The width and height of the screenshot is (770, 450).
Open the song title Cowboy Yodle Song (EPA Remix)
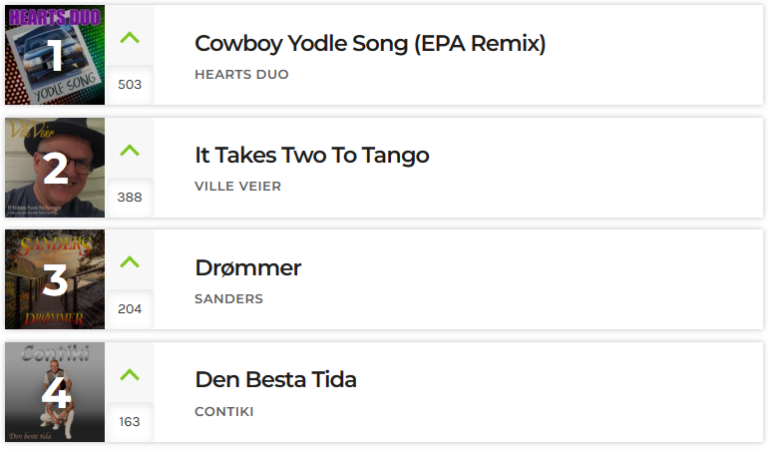point(370,44)
